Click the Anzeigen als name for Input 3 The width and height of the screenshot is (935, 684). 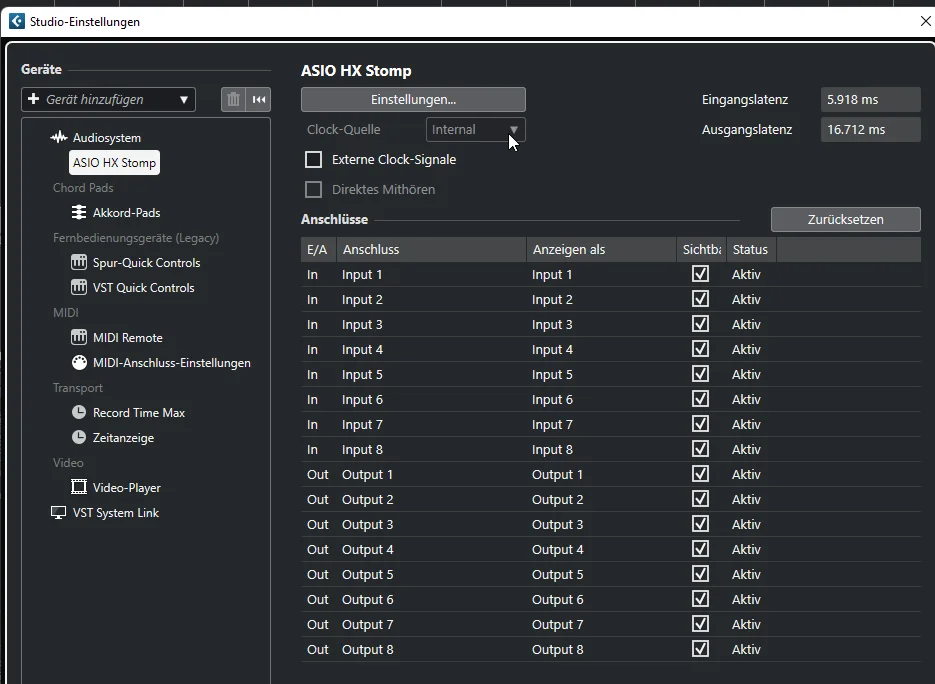point(552,324)
